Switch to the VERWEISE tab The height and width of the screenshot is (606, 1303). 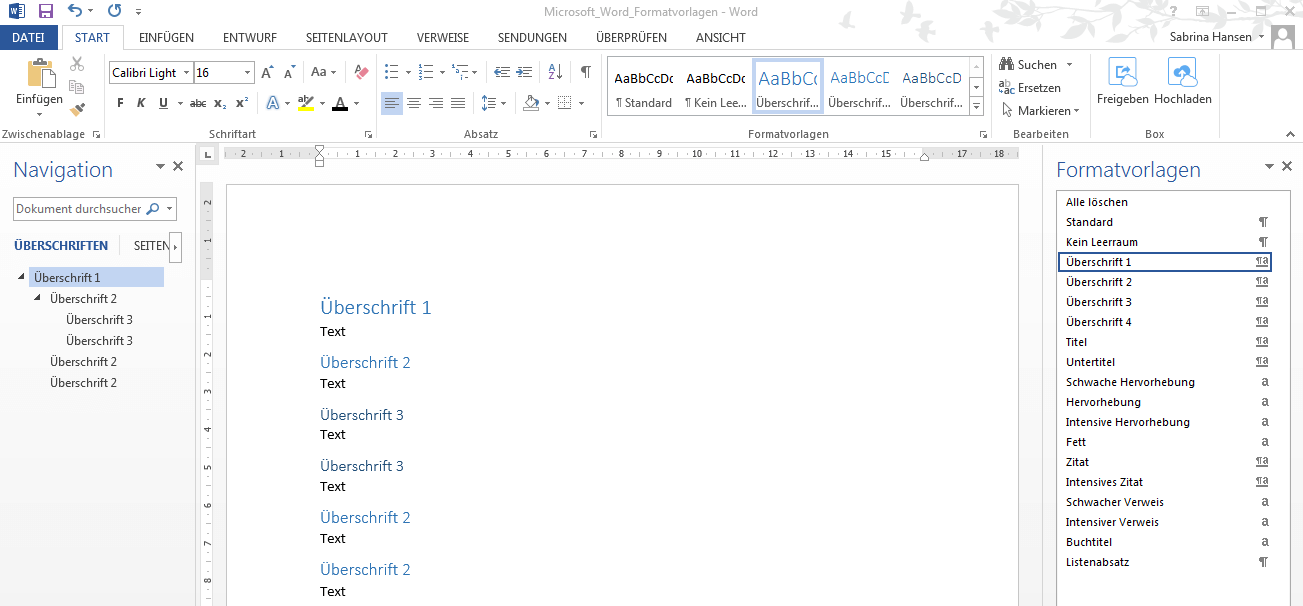click(442, 37)
